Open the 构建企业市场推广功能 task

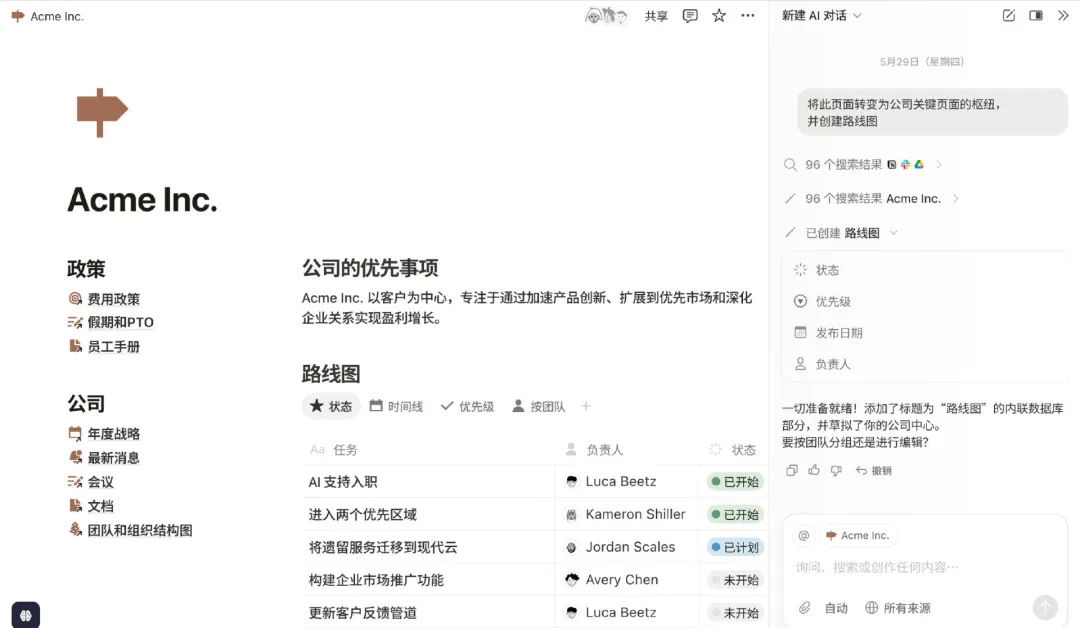[x=375, y=580]
